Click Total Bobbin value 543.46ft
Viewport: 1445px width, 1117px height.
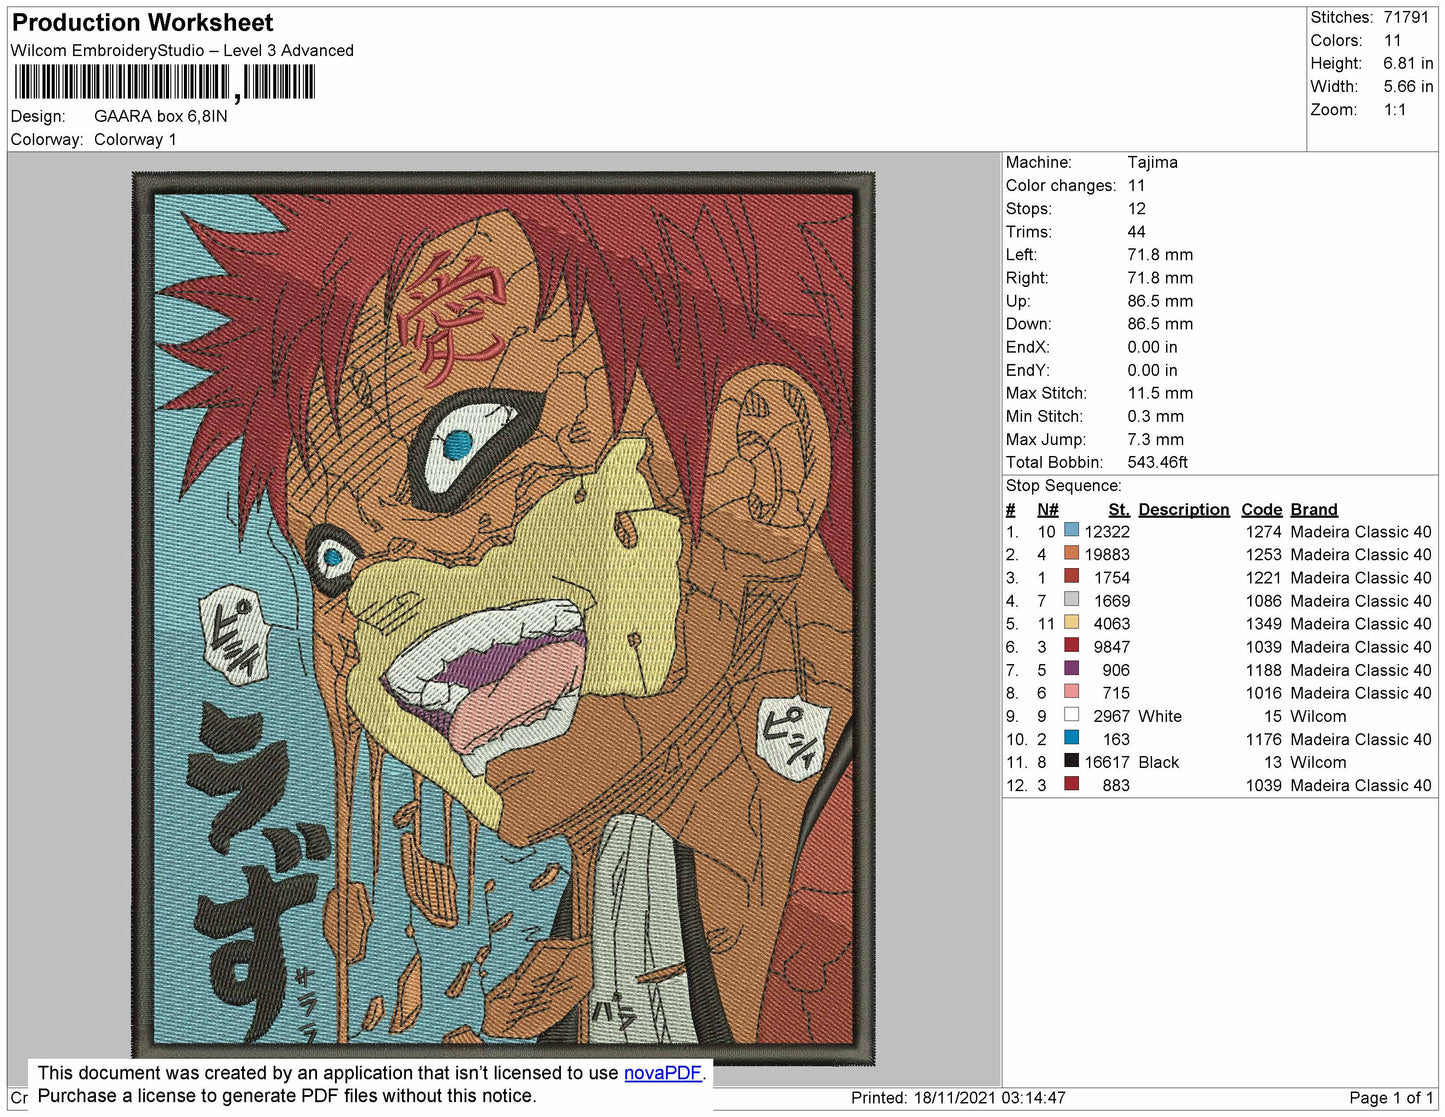point(1157,462)
